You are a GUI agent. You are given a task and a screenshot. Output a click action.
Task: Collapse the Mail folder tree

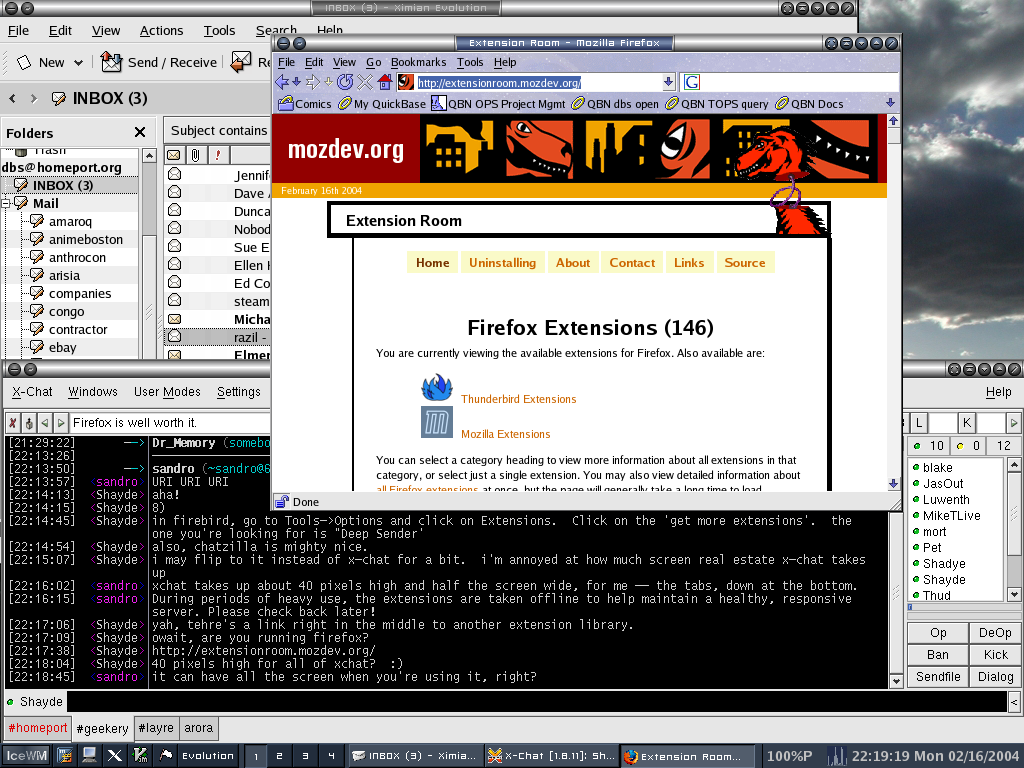click(x=6, y=204)
